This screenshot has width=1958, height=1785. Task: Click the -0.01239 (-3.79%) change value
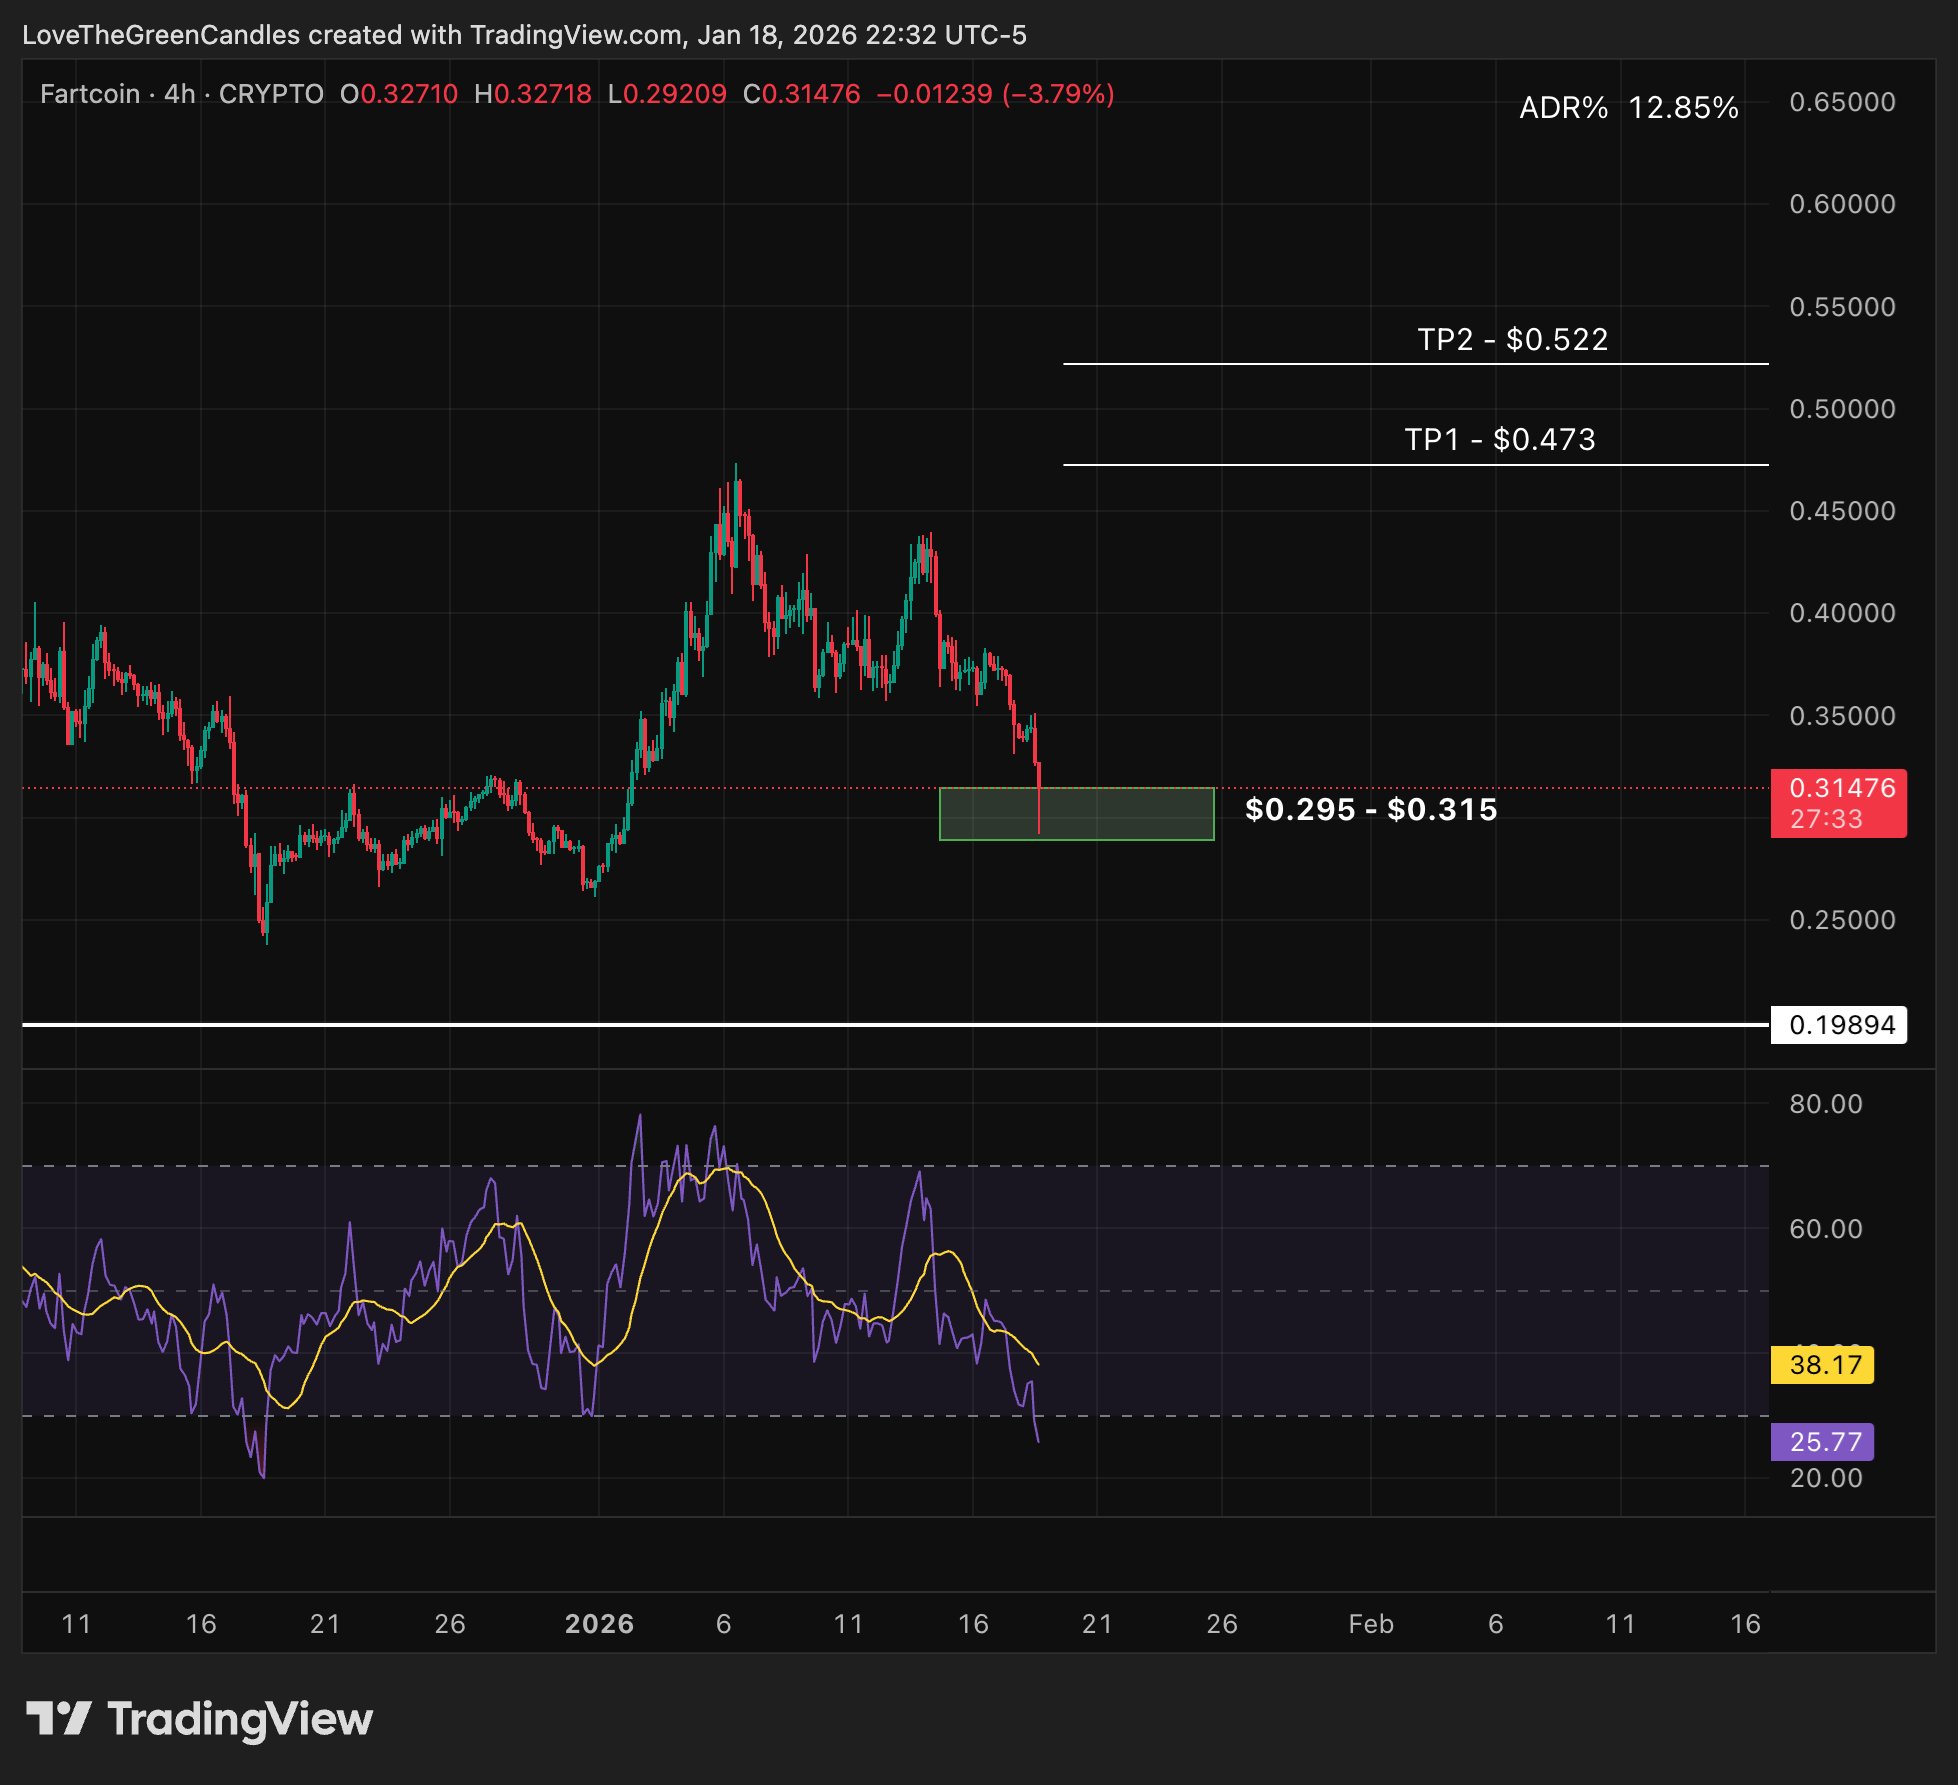point(995,94)
